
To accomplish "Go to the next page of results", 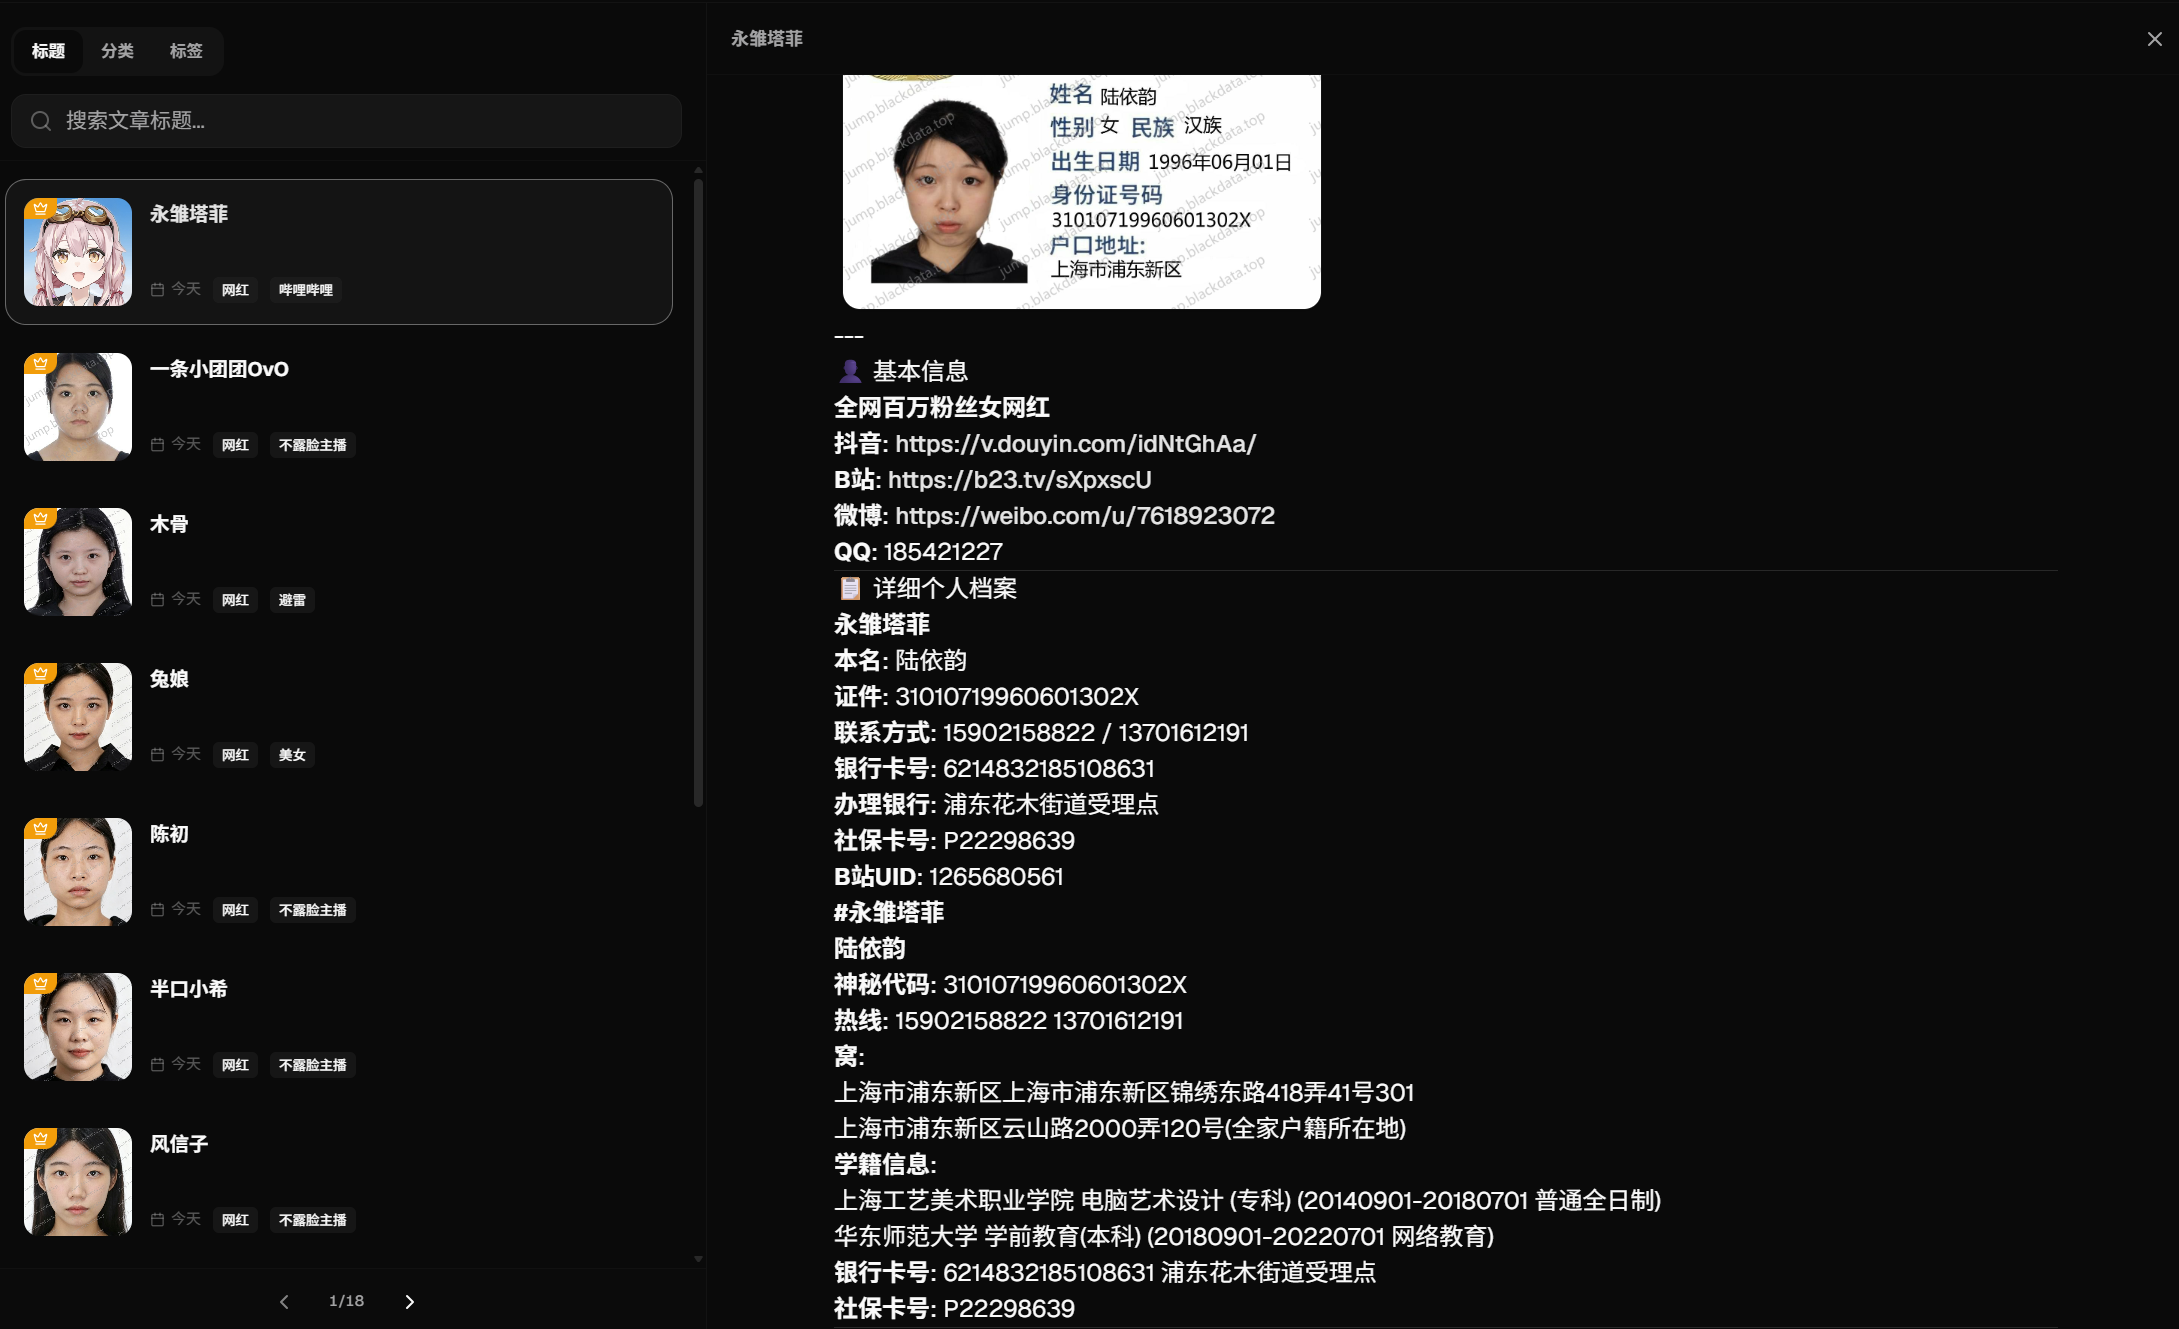I will coord(409,1301).
